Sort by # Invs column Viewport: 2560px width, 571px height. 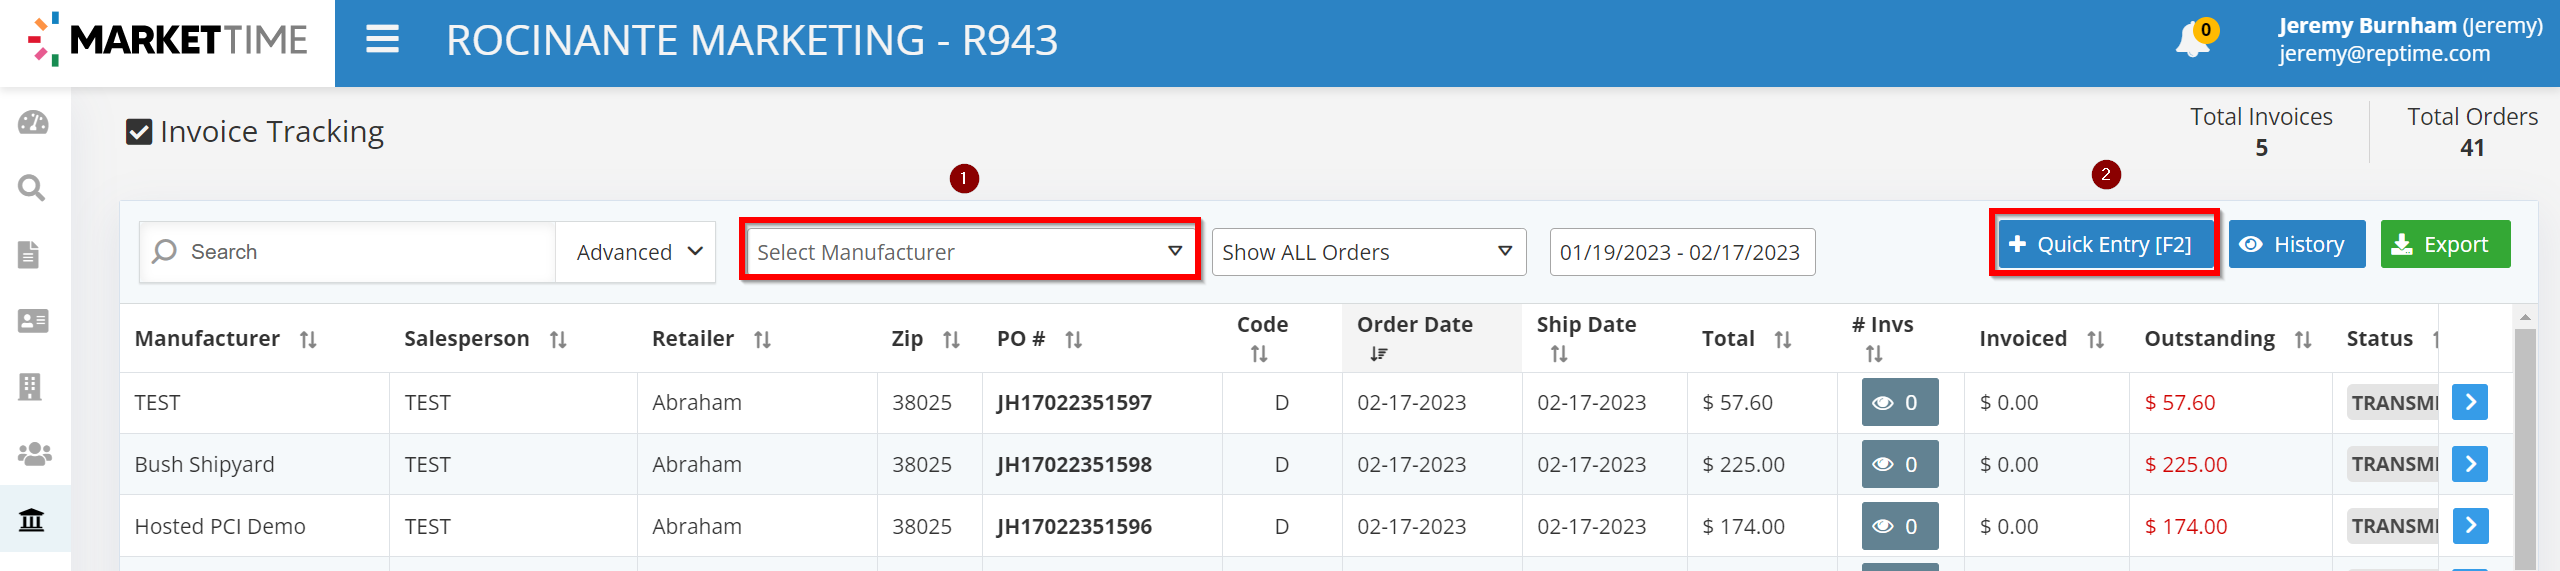tap(1874, 354)
